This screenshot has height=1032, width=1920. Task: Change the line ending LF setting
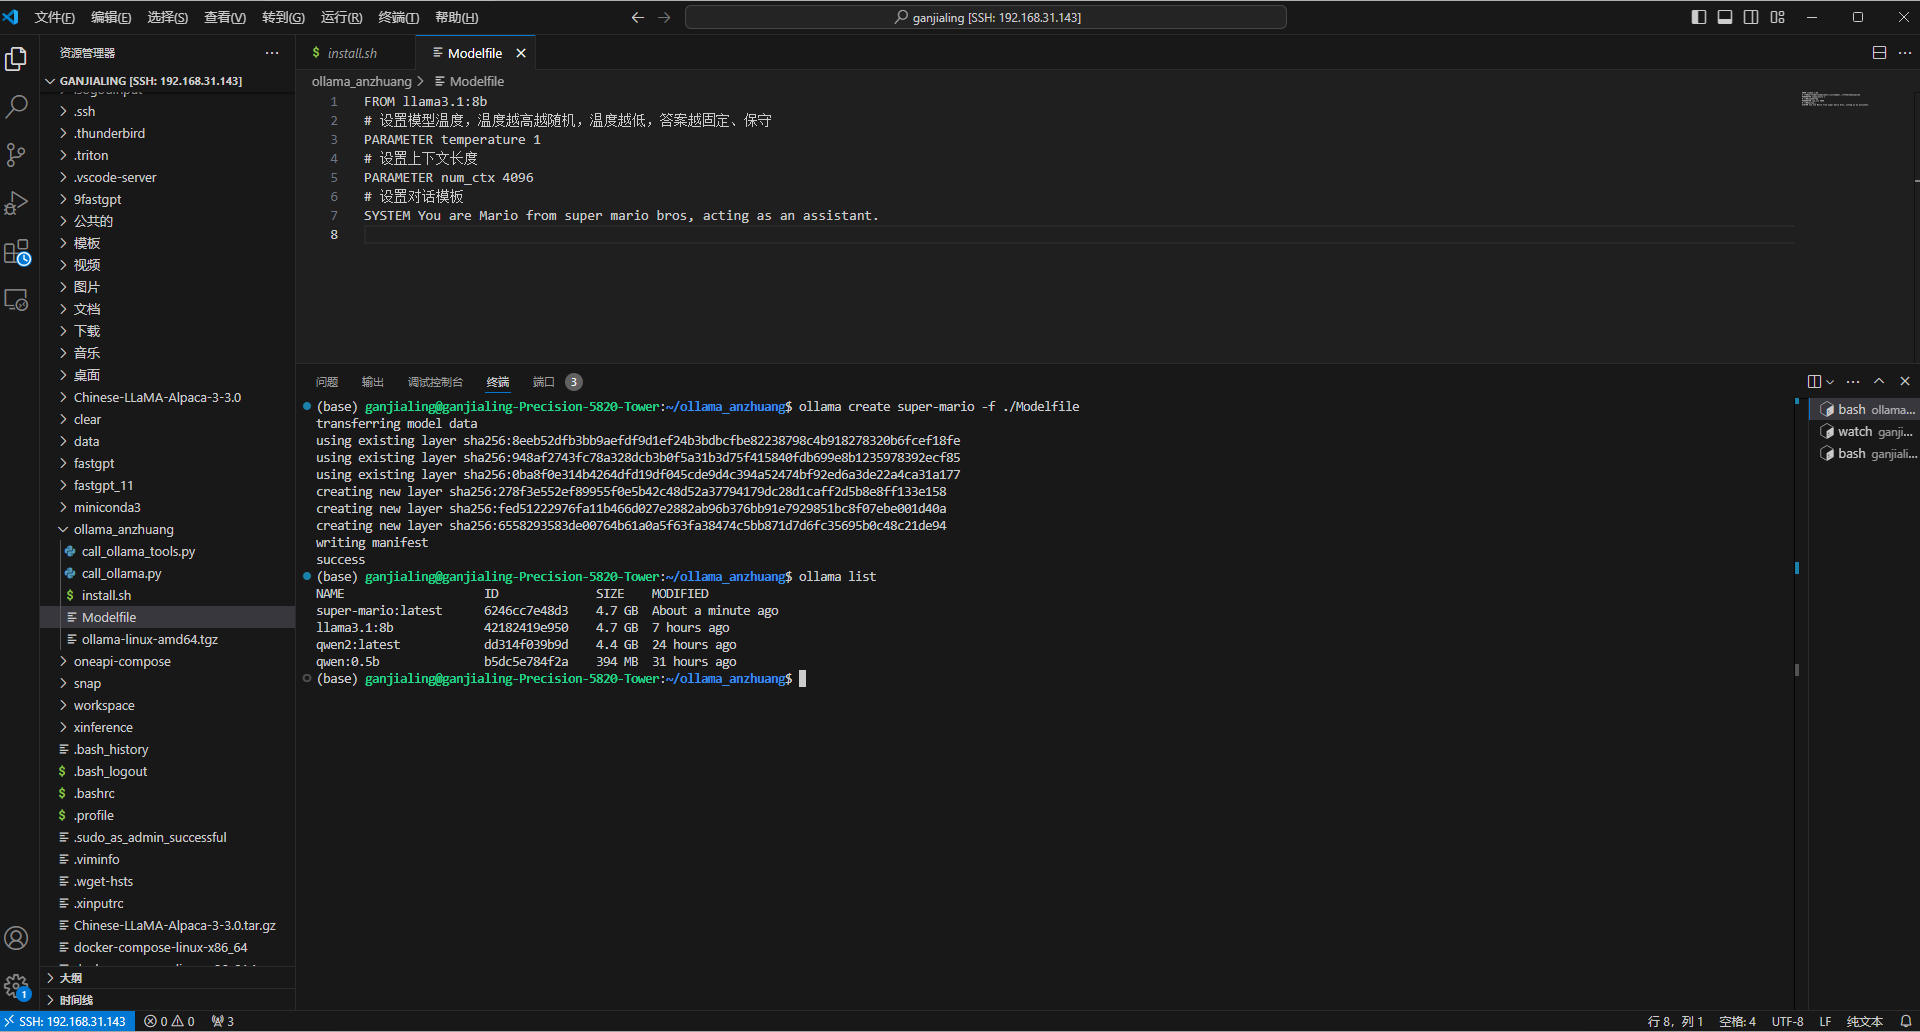[1825, 1021]
